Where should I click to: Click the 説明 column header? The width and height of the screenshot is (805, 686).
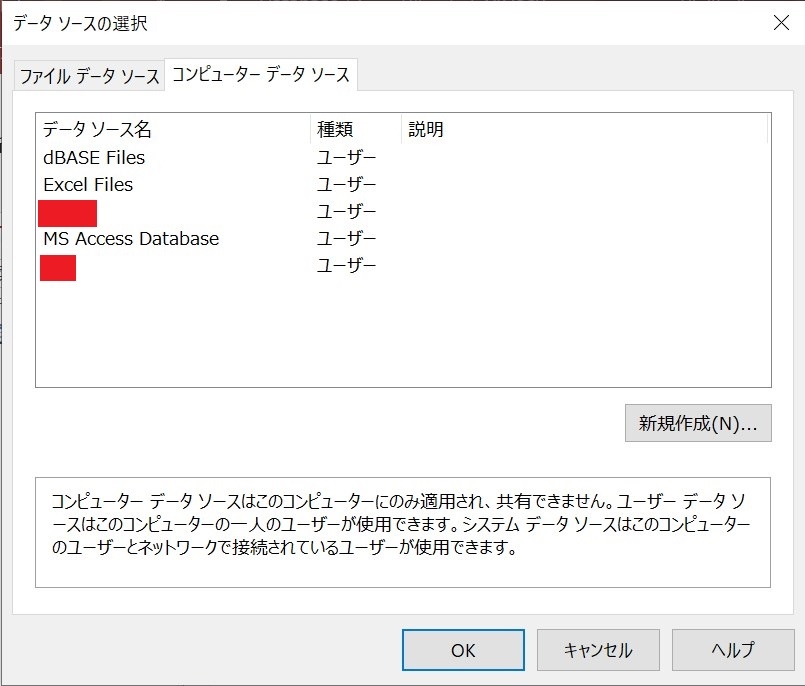coord(426,130)
